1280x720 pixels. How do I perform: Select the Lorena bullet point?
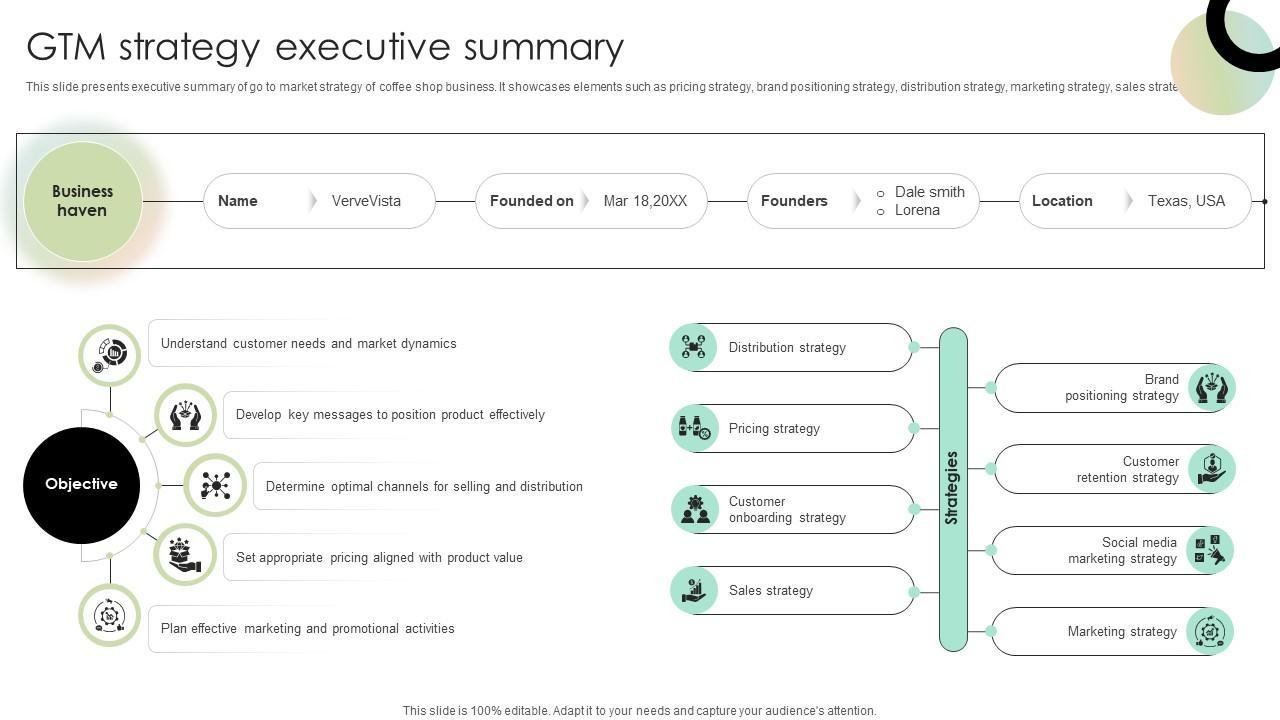pyautogui.click(x=880, y=211)
